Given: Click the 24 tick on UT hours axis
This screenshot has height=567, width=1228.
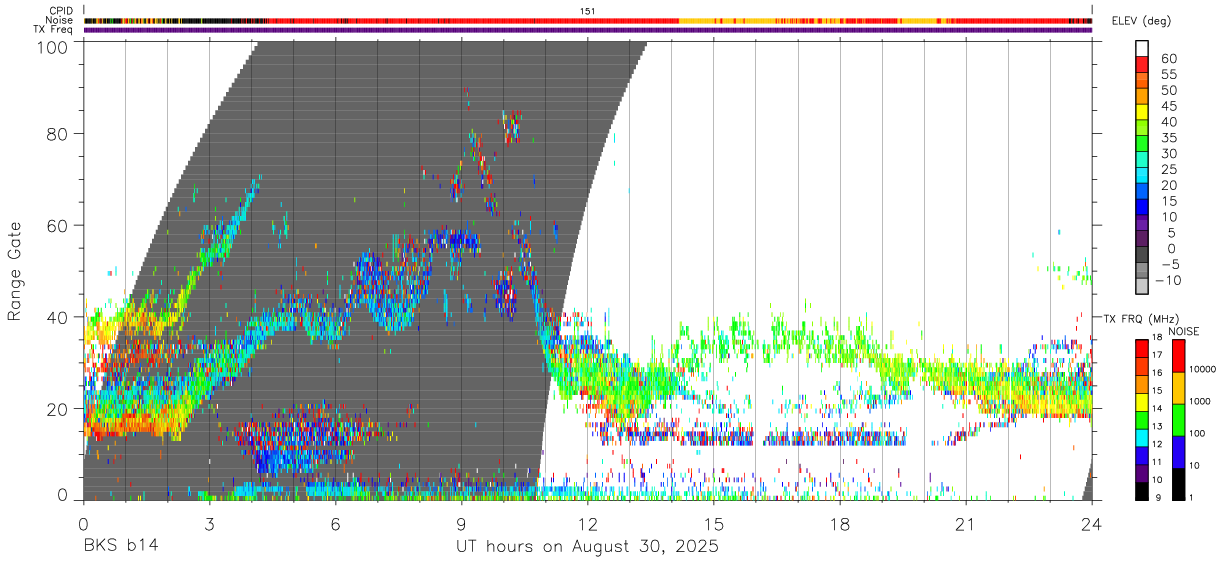Looking at the screenshot, I should click(x=1092, y=524).
